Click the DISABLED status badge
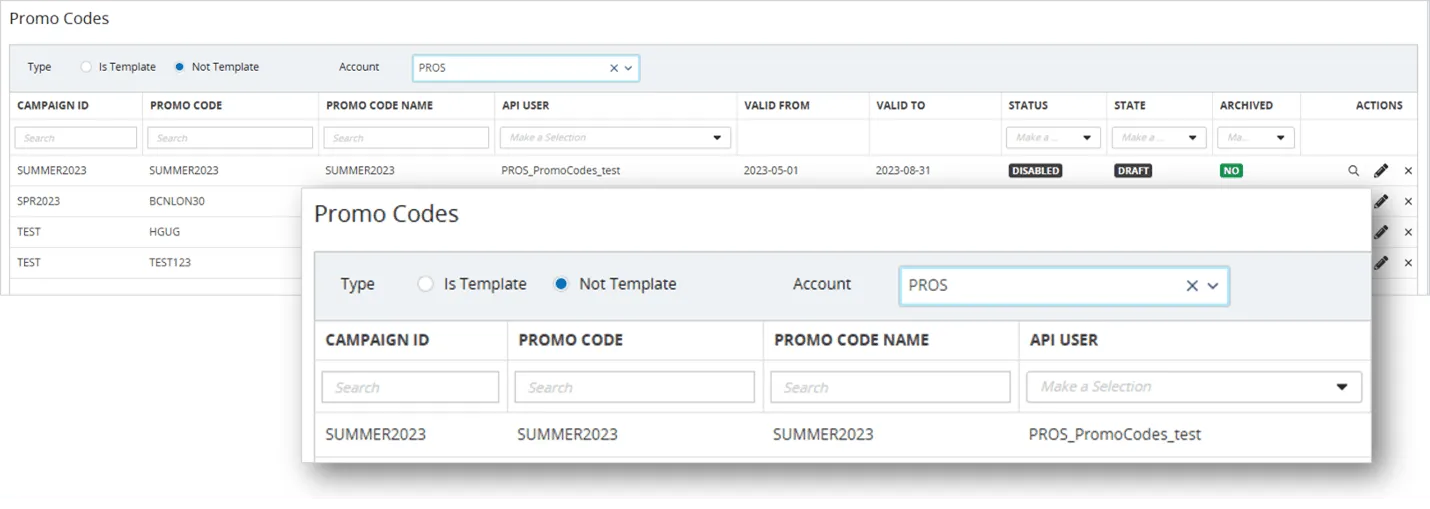This screenshot has width=1430, height=509. click(1035, 171)
